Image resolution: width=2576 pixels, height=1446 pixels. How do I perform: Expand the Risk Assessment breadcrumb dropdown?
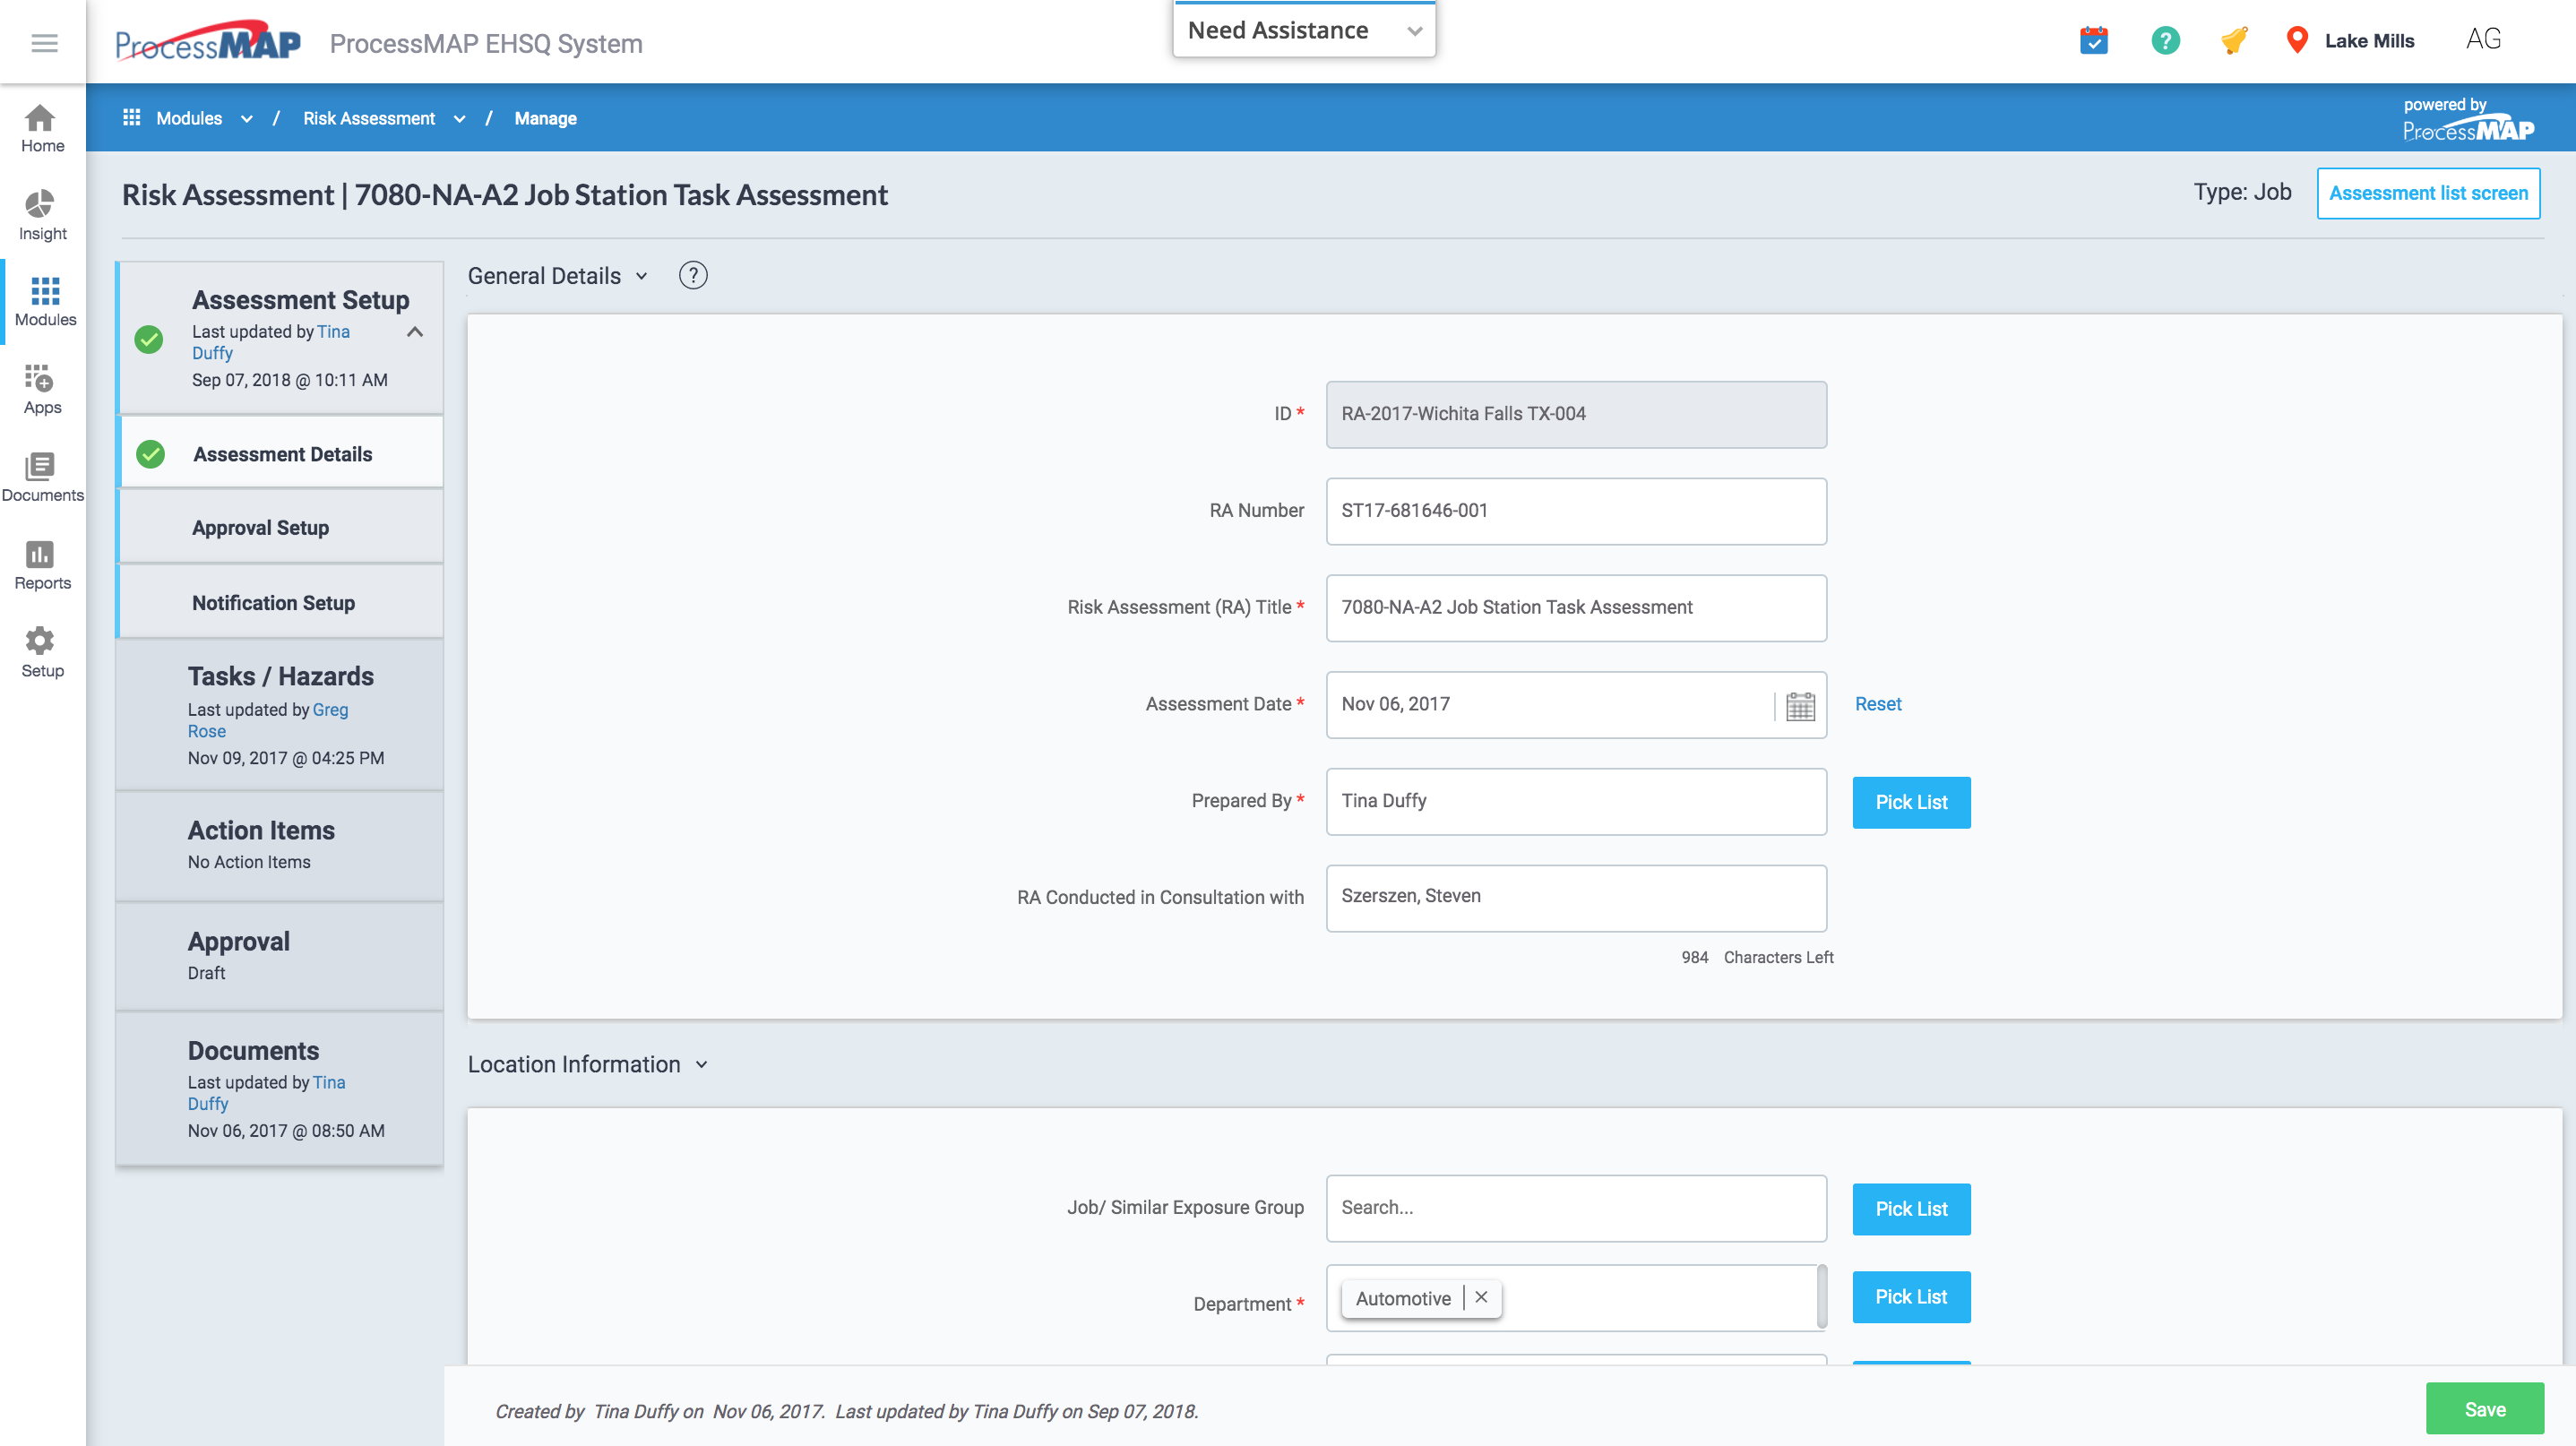click(x=459, y=119)
